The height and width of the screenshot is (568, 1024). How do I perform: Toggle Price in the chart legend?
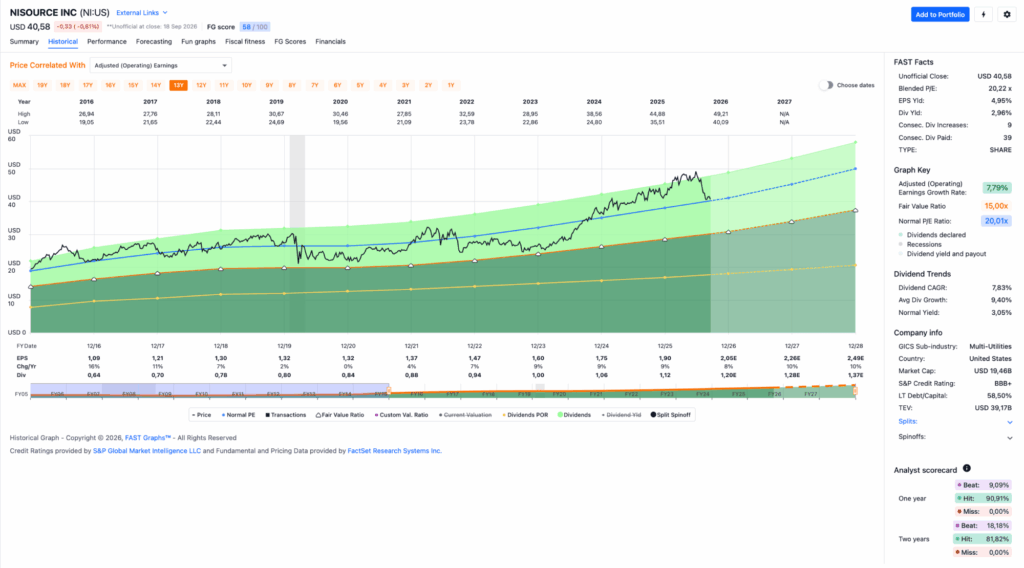[202, 415]
